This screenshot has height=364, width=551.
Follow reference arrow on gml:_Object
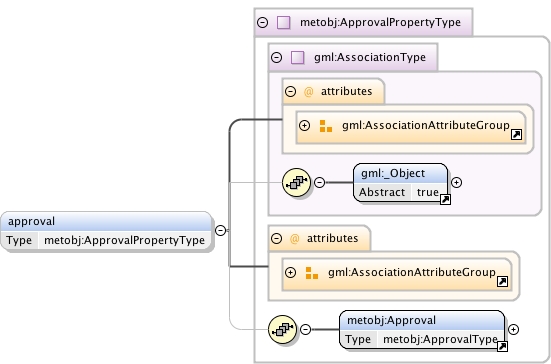(x=445, y=199)
